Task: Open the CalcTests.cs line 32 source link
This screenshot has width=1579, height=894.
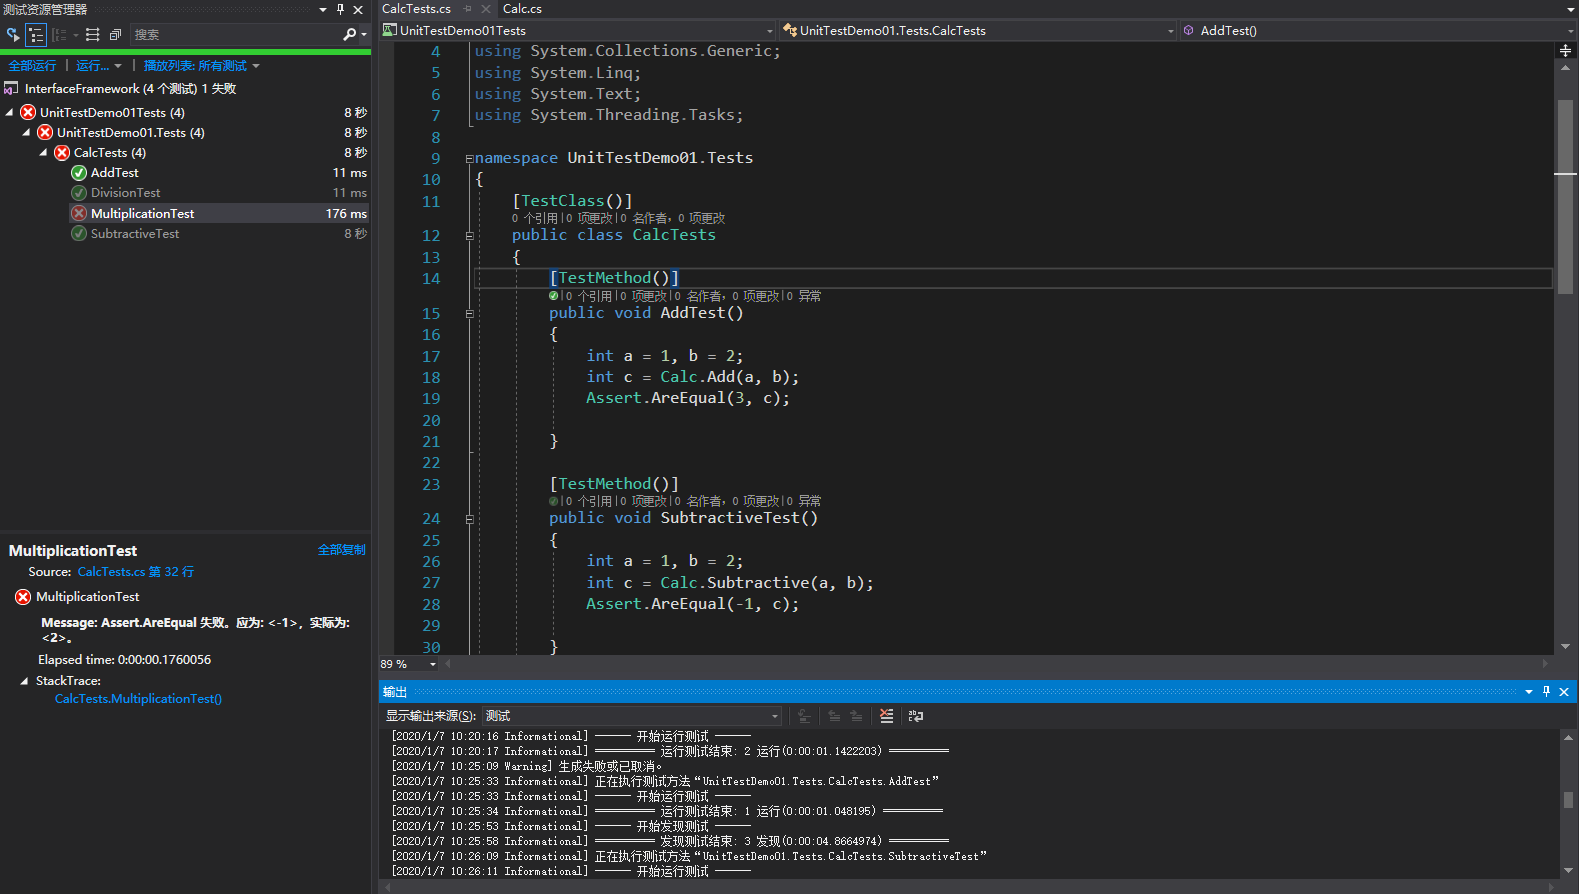Action: point(135,572)
